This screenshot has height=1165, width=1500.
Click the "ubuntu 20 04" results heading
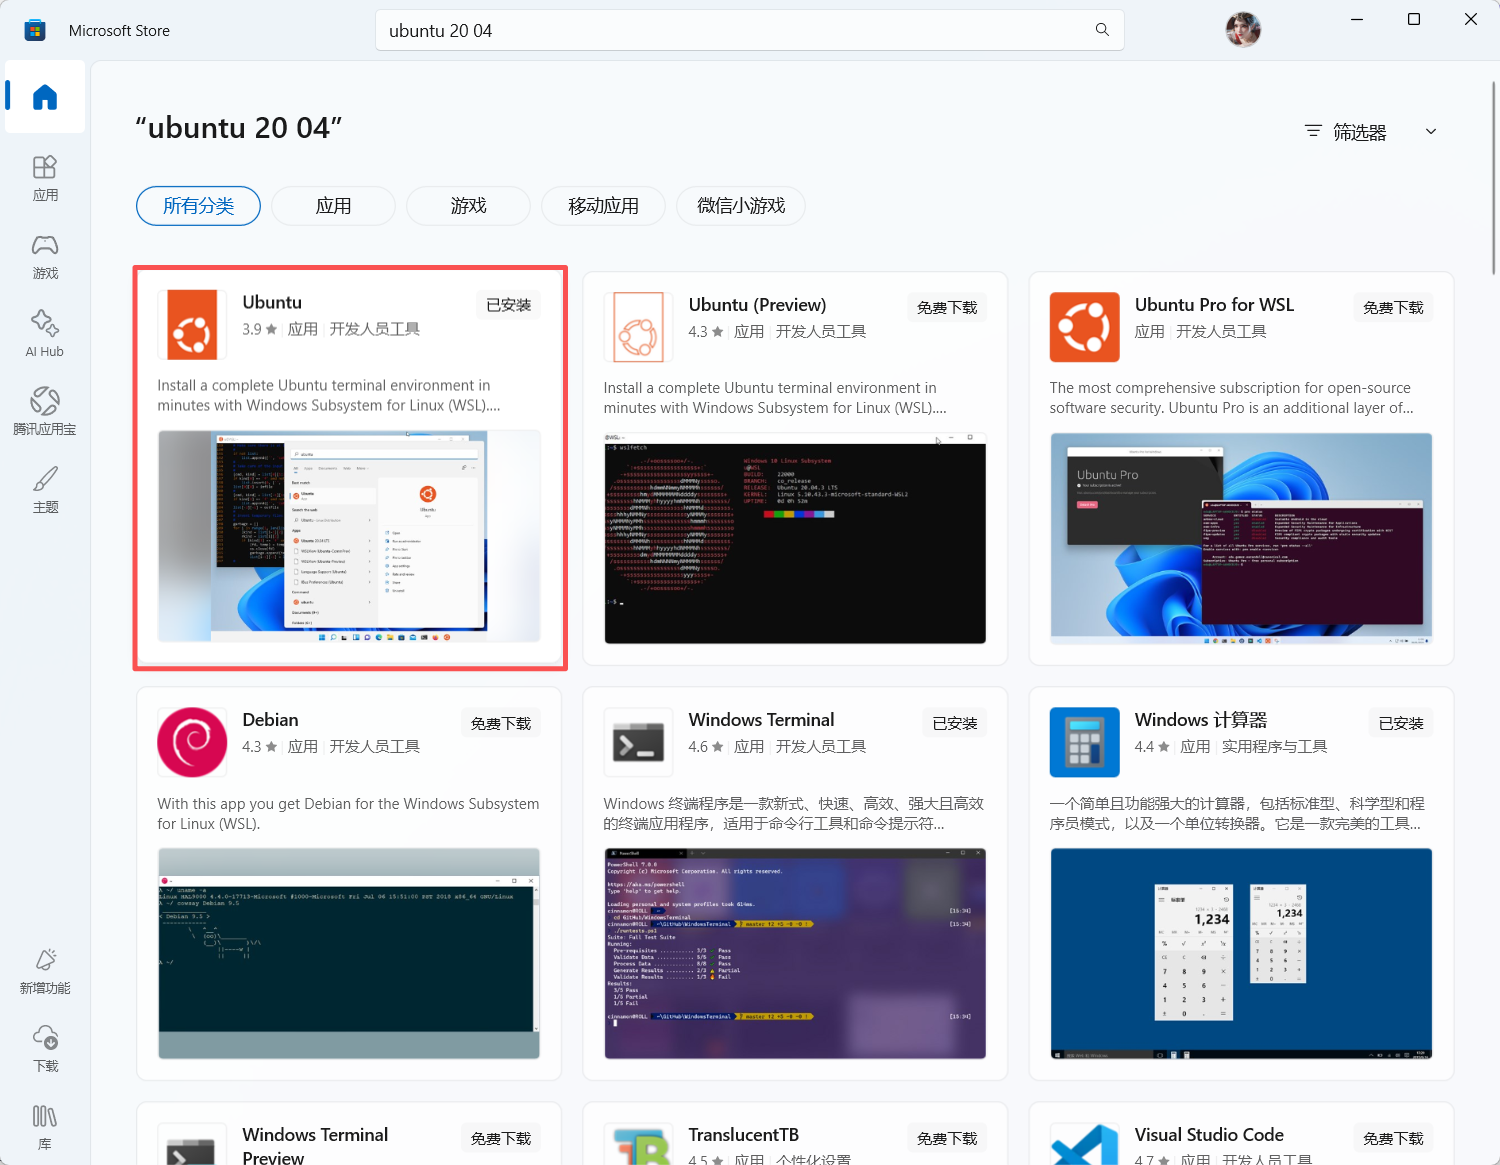click(239, 128)
